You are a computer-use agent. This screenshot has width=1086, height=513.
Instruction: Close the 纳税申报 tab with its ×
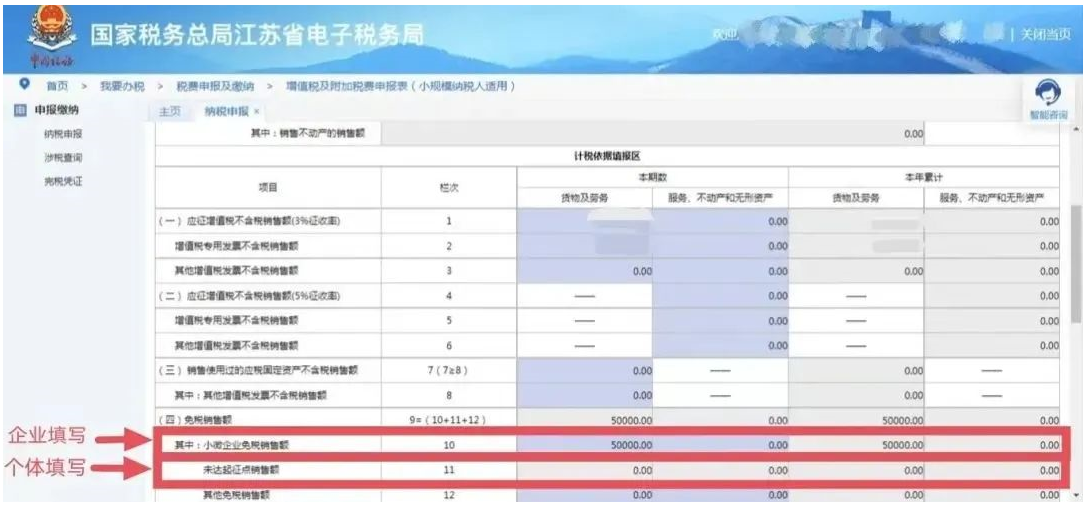(x=256, y=111)
